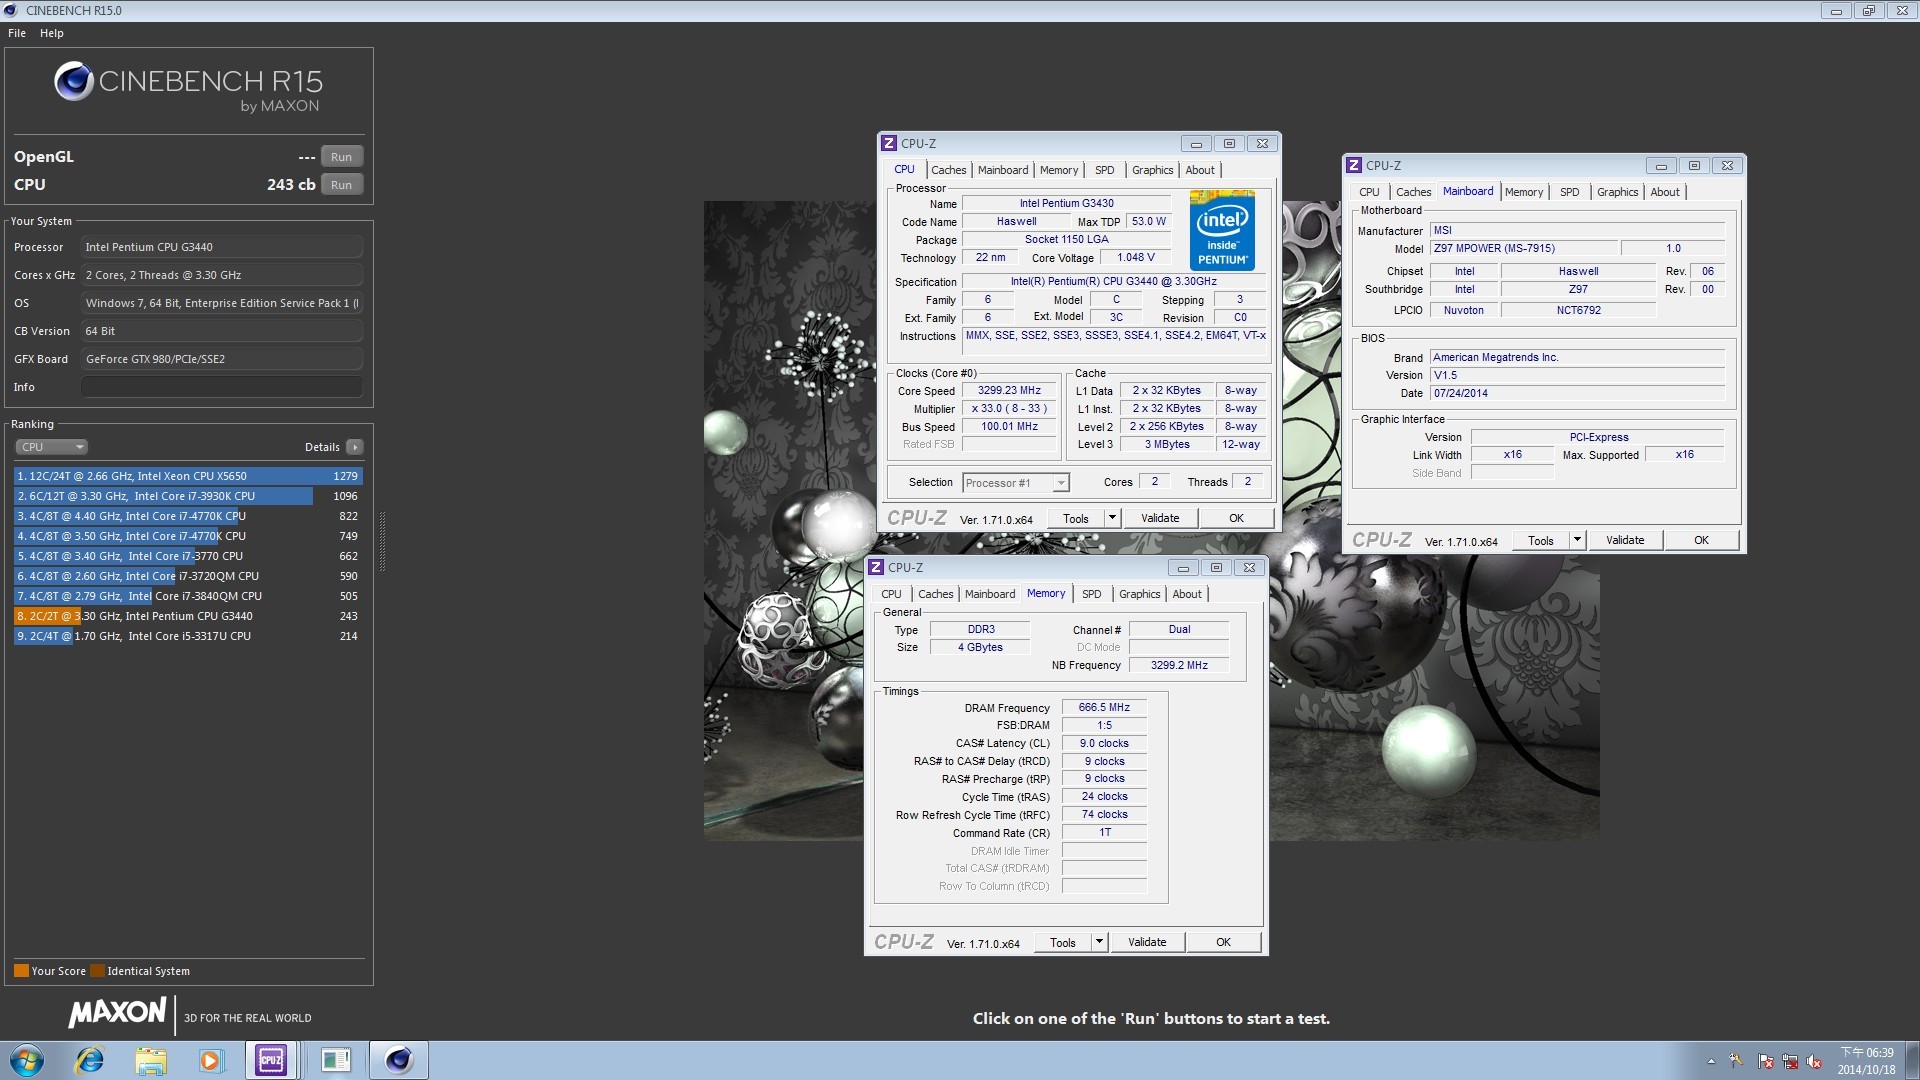Screen dimensions: 1920x1080
Task: Click Cinebench app icon in title bar
Action: pyautogui.click(x=13, y=10)
